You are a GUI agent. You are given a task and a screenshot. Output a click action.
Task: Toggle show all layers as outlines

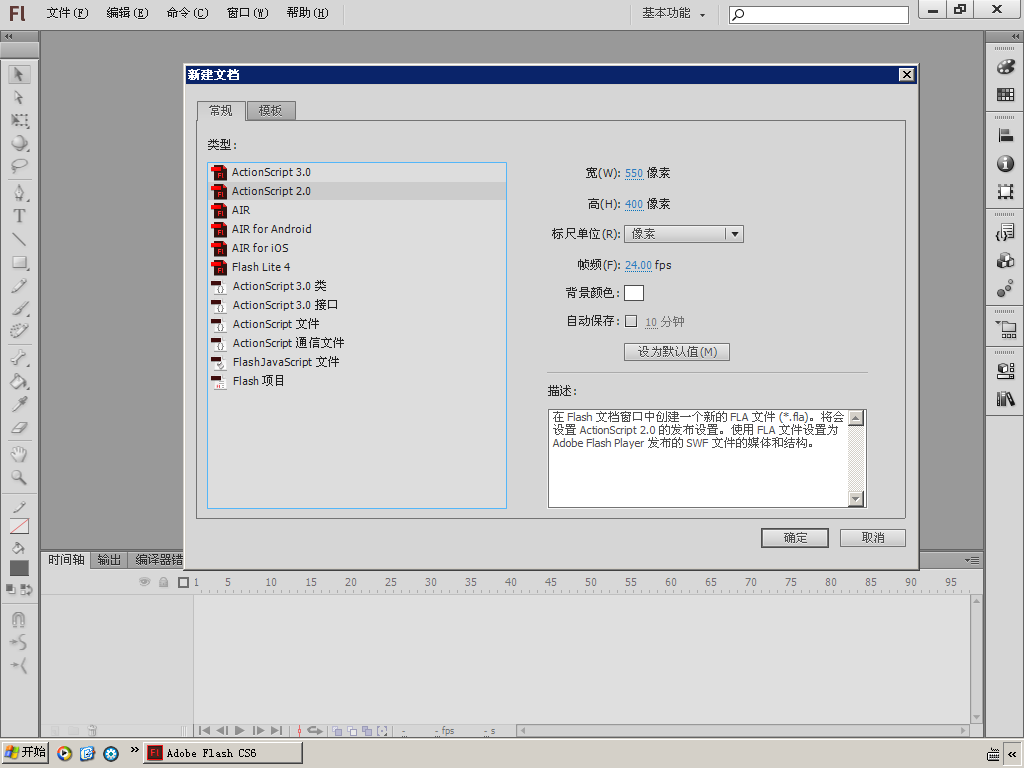coord(184,582)
